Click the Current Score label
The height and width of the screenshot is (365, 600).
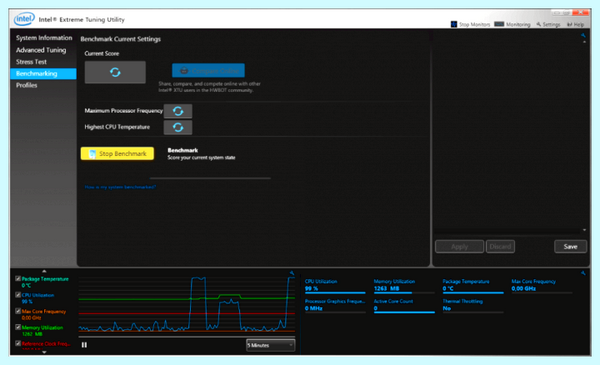click(102, 54)
